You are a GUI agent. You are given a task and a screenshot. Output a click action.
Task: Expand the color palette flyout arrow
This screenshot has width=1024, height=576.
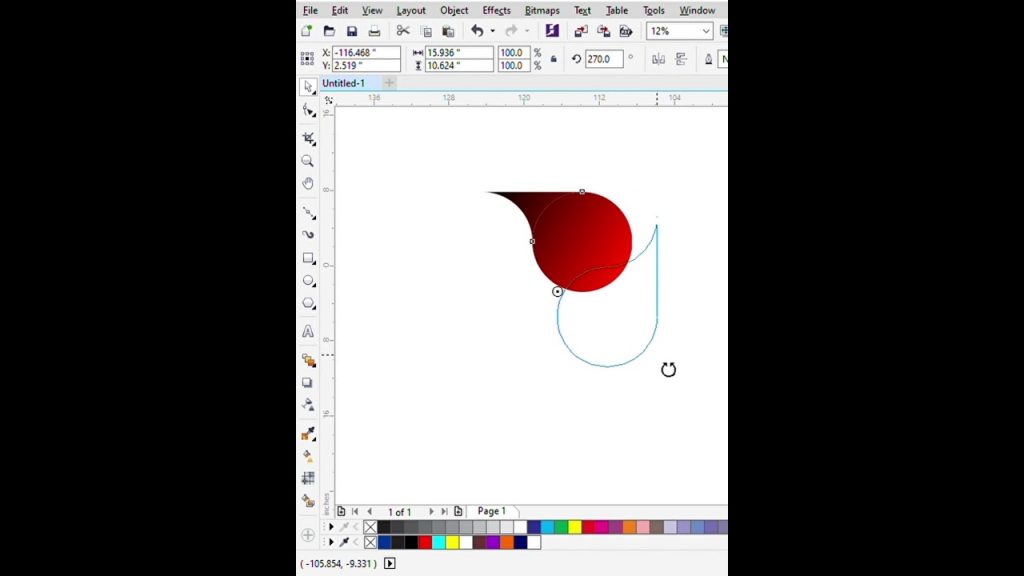point(331,527)
